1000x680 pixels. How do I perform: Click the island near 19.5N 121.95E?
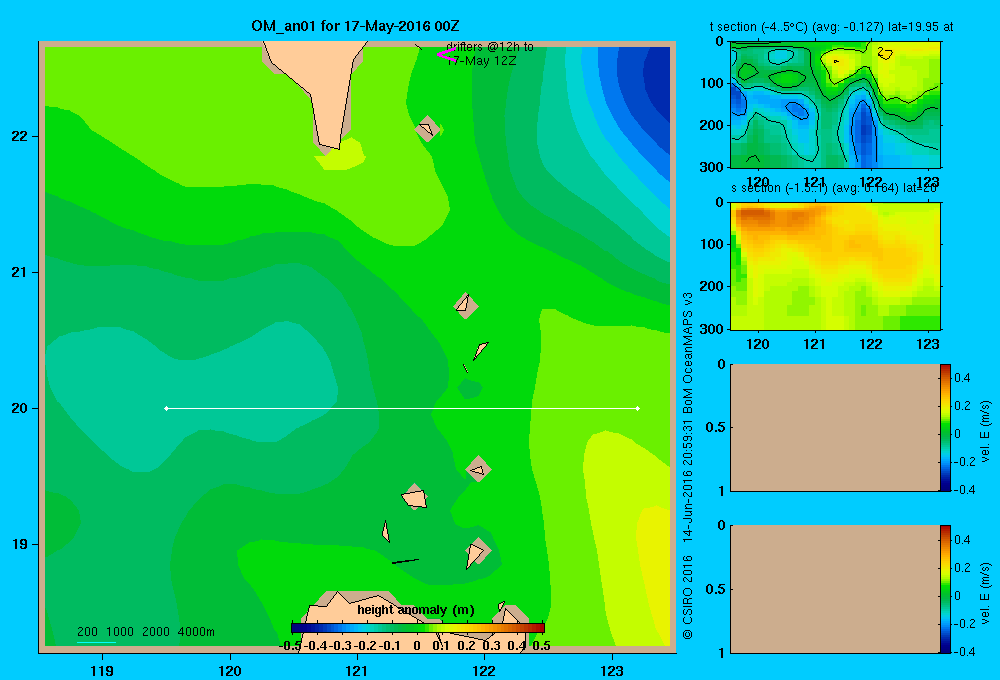coord(478,469)
